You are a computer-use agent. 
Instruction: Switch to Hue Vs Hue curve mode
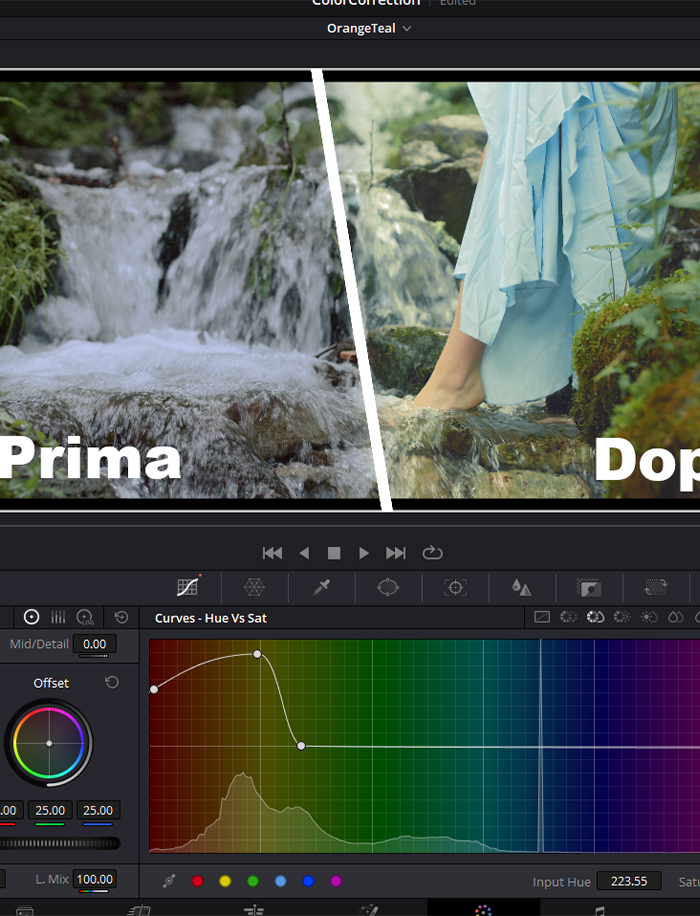(x=568, y=618)
